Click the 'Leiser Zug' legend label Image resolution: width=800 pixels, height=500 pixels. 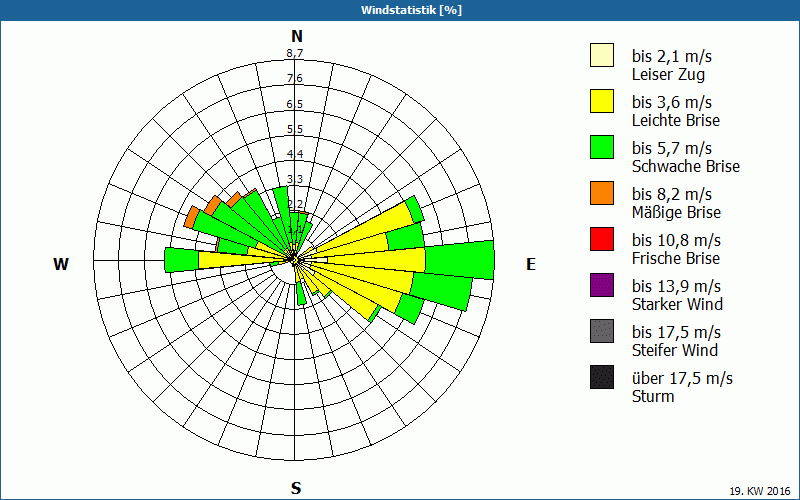pos(668,74)
